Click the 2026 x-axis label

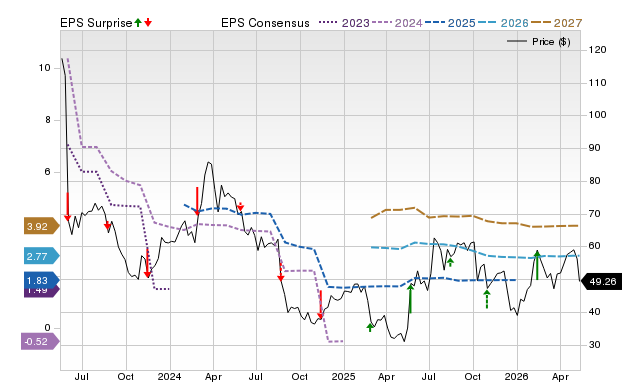(x=516, y=376)
